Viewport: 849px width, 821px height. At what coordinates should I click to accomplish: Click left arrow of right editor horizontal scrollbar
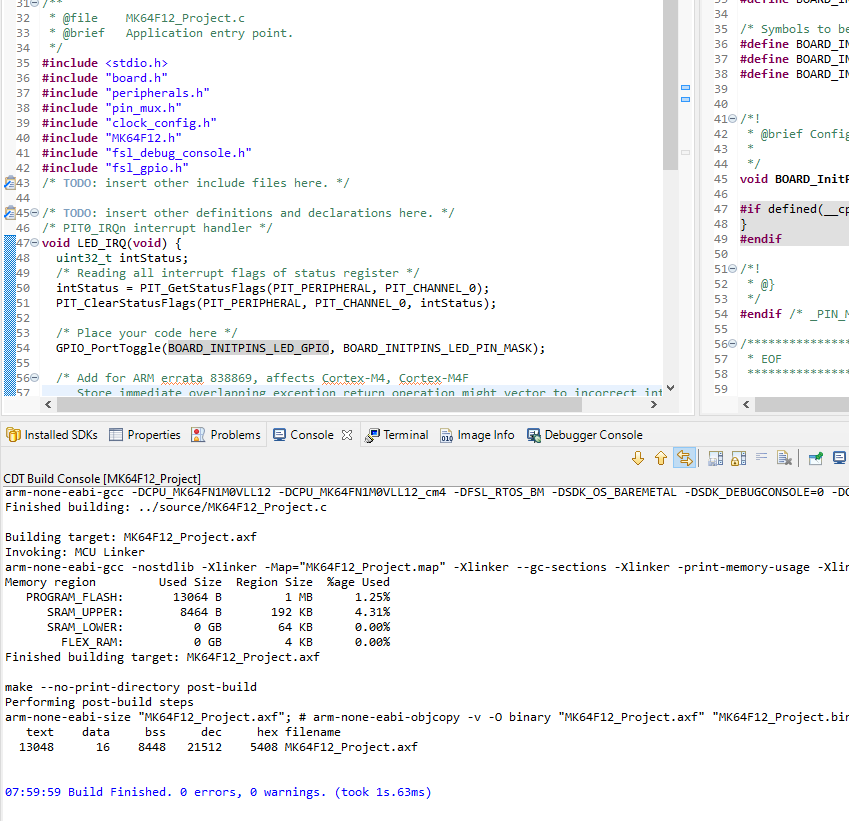click(x=746, y=405)
